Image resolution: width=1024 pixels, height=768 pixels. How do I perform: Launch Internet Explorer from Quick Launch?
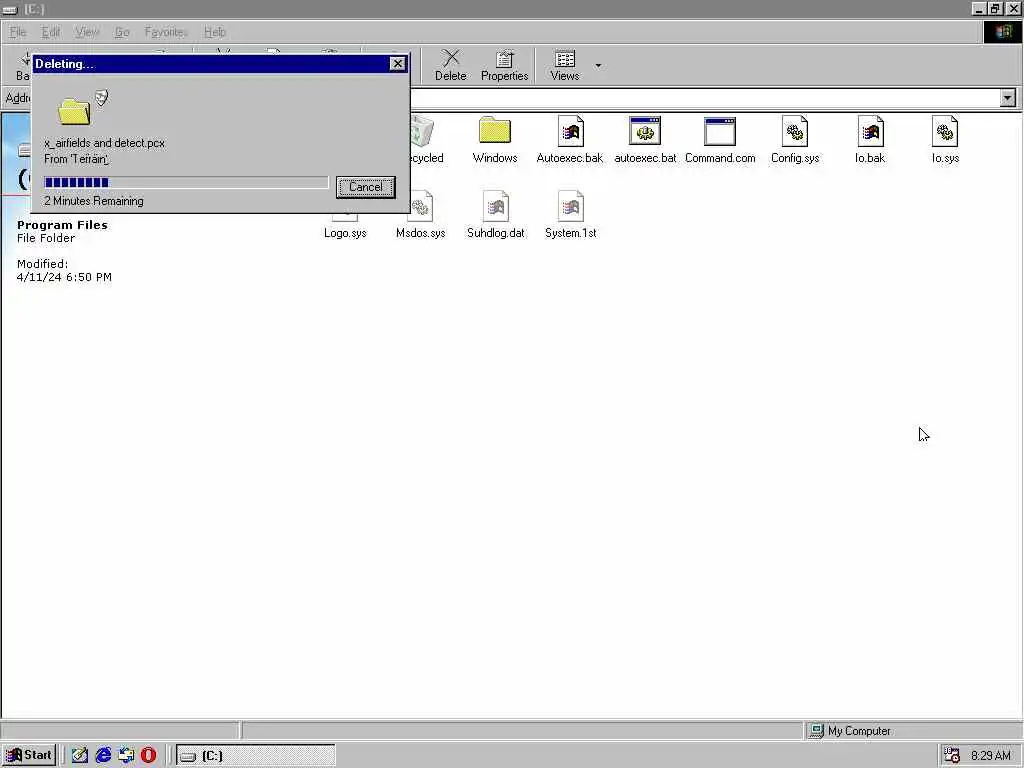point(103,755)
